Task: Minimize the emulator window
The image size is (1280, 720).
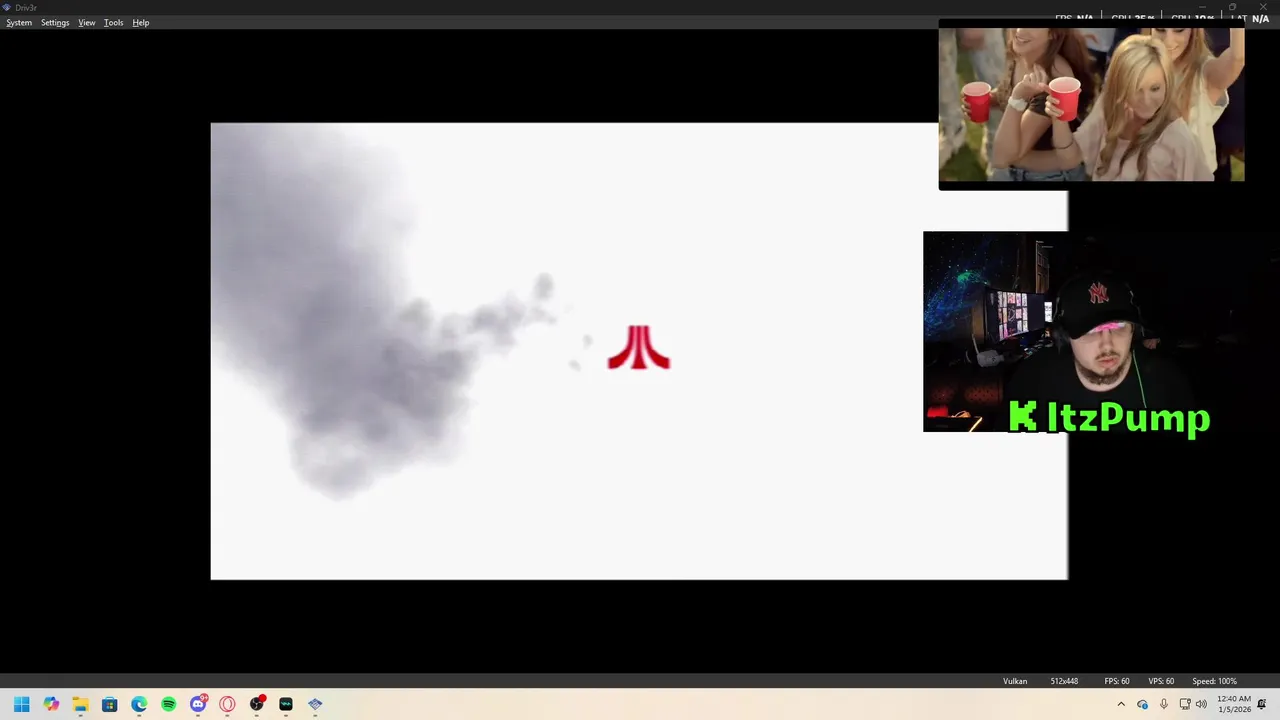Action: (1203, 7)
